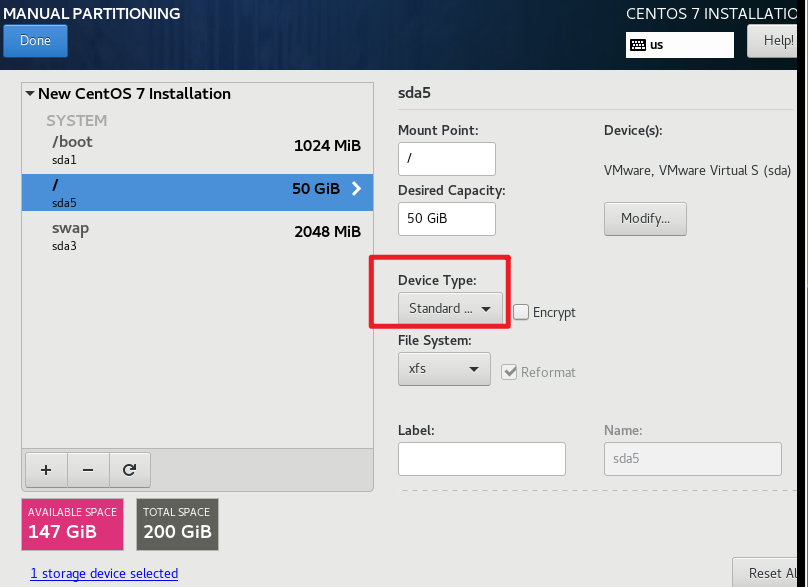Click the us keyboard layout selector
Image resolution: width=808 pixels, height=587 pixels.
(680, 45)
